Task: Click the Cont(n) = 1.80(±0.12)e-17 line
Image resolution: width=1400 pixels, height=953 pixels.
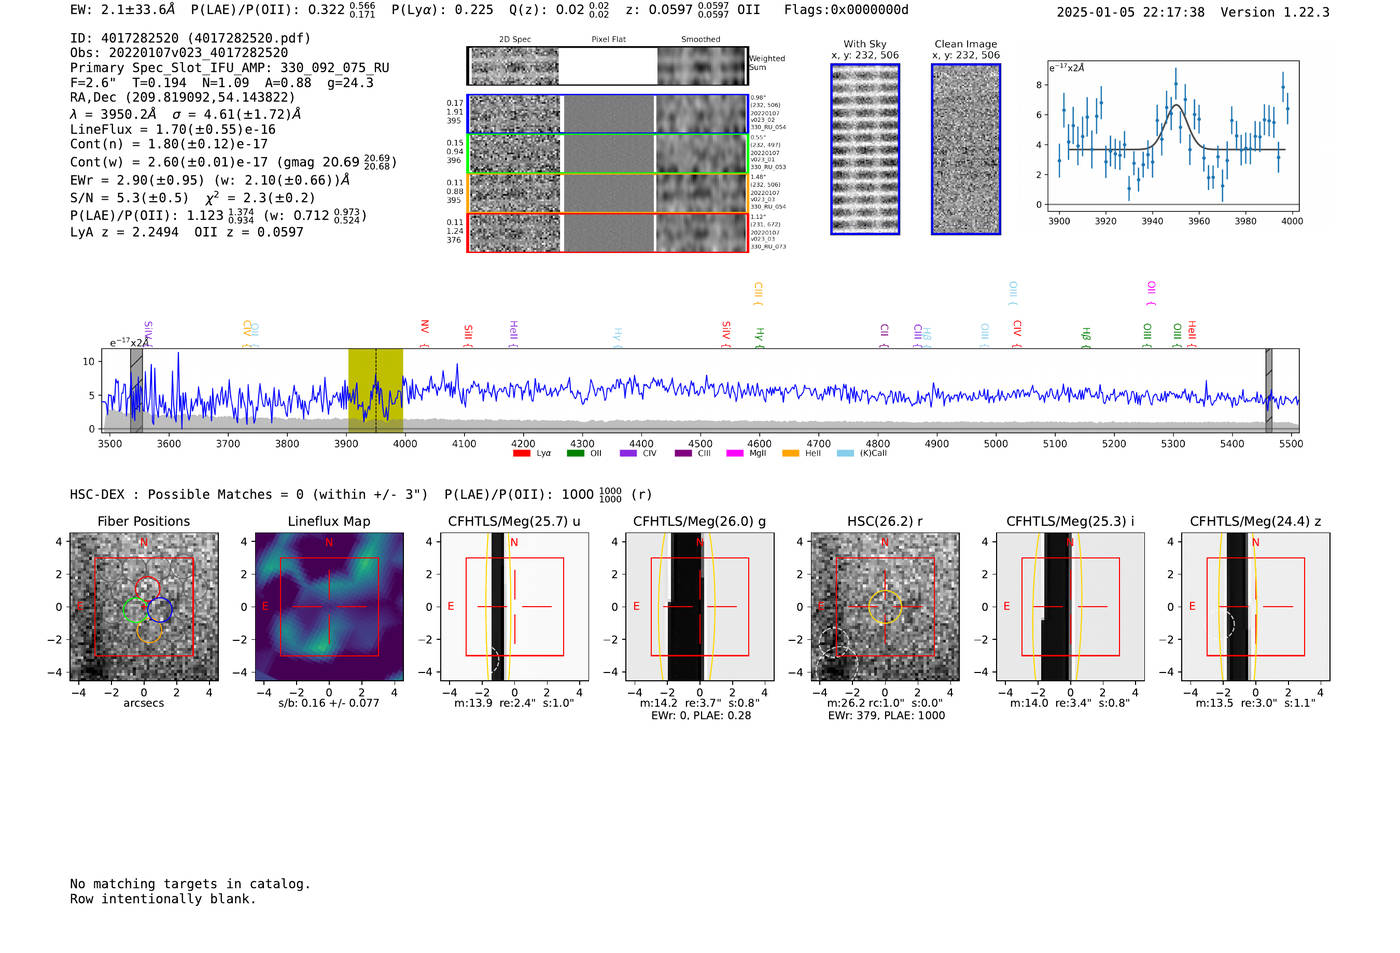Action: pyautogui.click(x=169, y=144)
